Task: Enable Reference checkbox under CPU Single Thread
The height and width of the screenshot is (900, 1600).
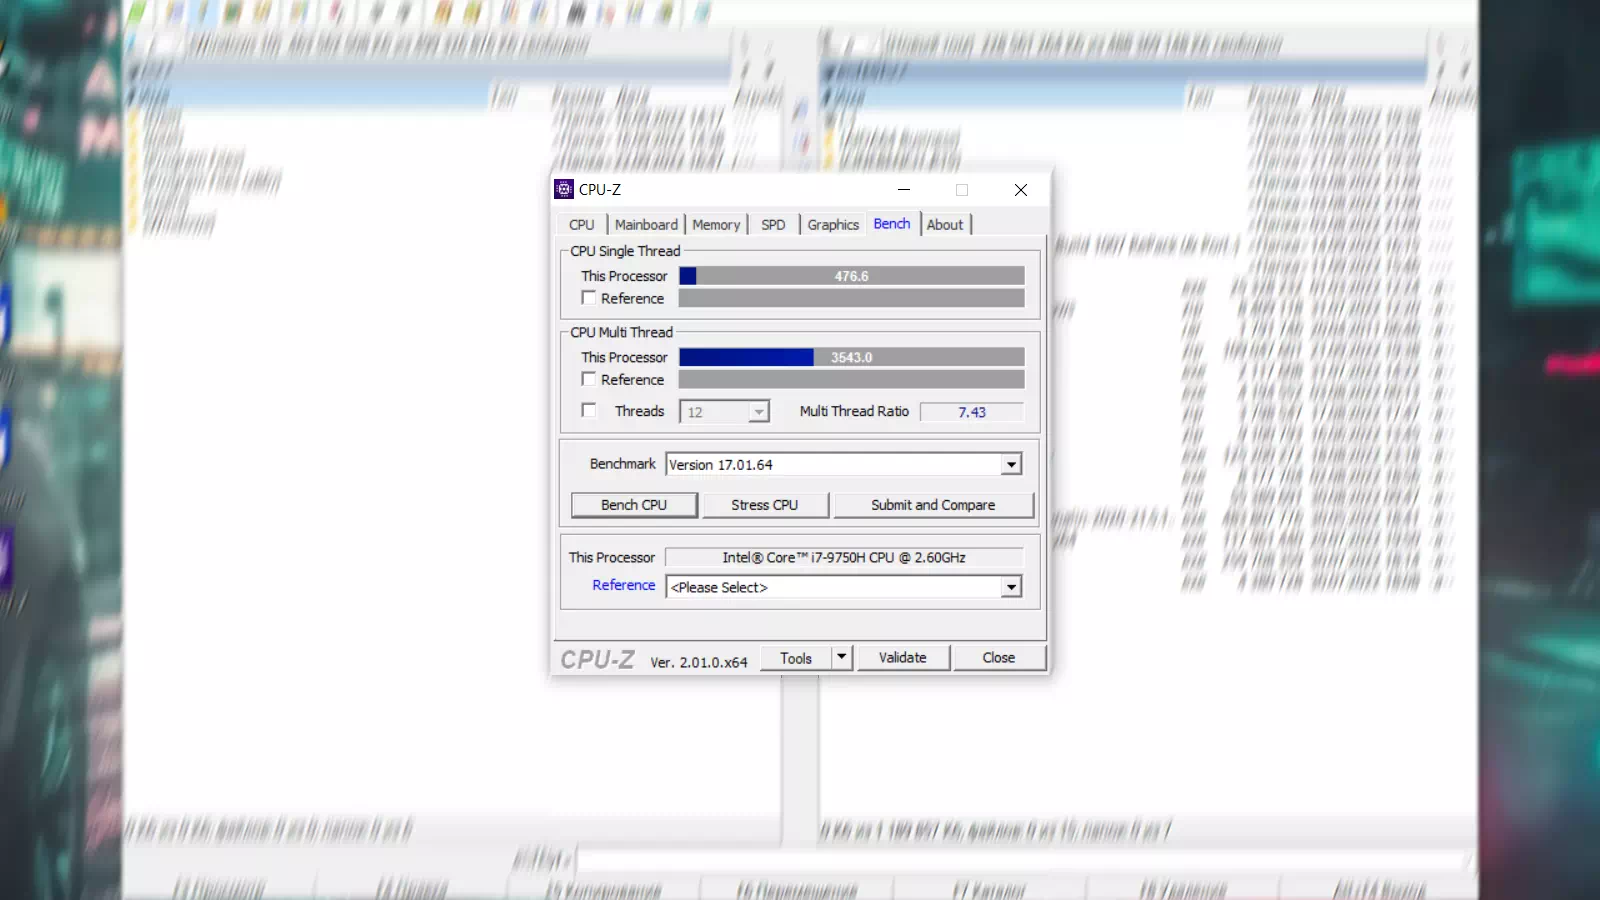Action: 589,298
